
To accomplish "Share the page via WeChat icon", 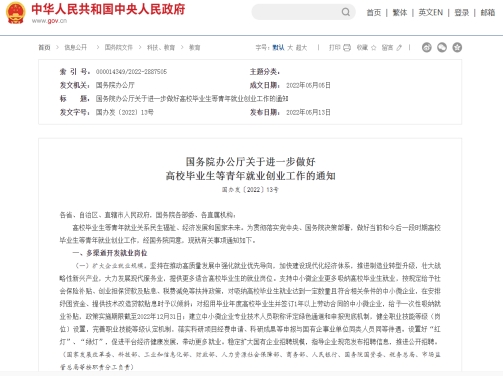I will click(x=442, y=47).
